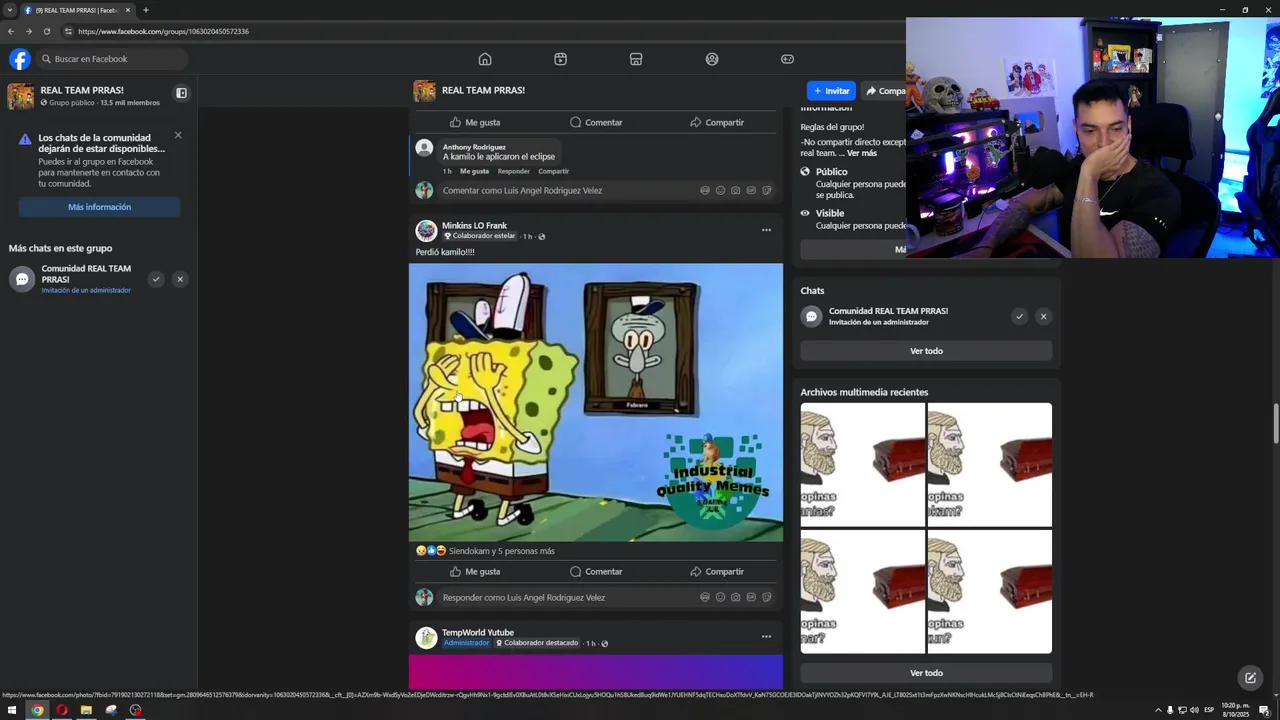
Task: Open top-left recent media thumbnail
Action: pos(862,464)
